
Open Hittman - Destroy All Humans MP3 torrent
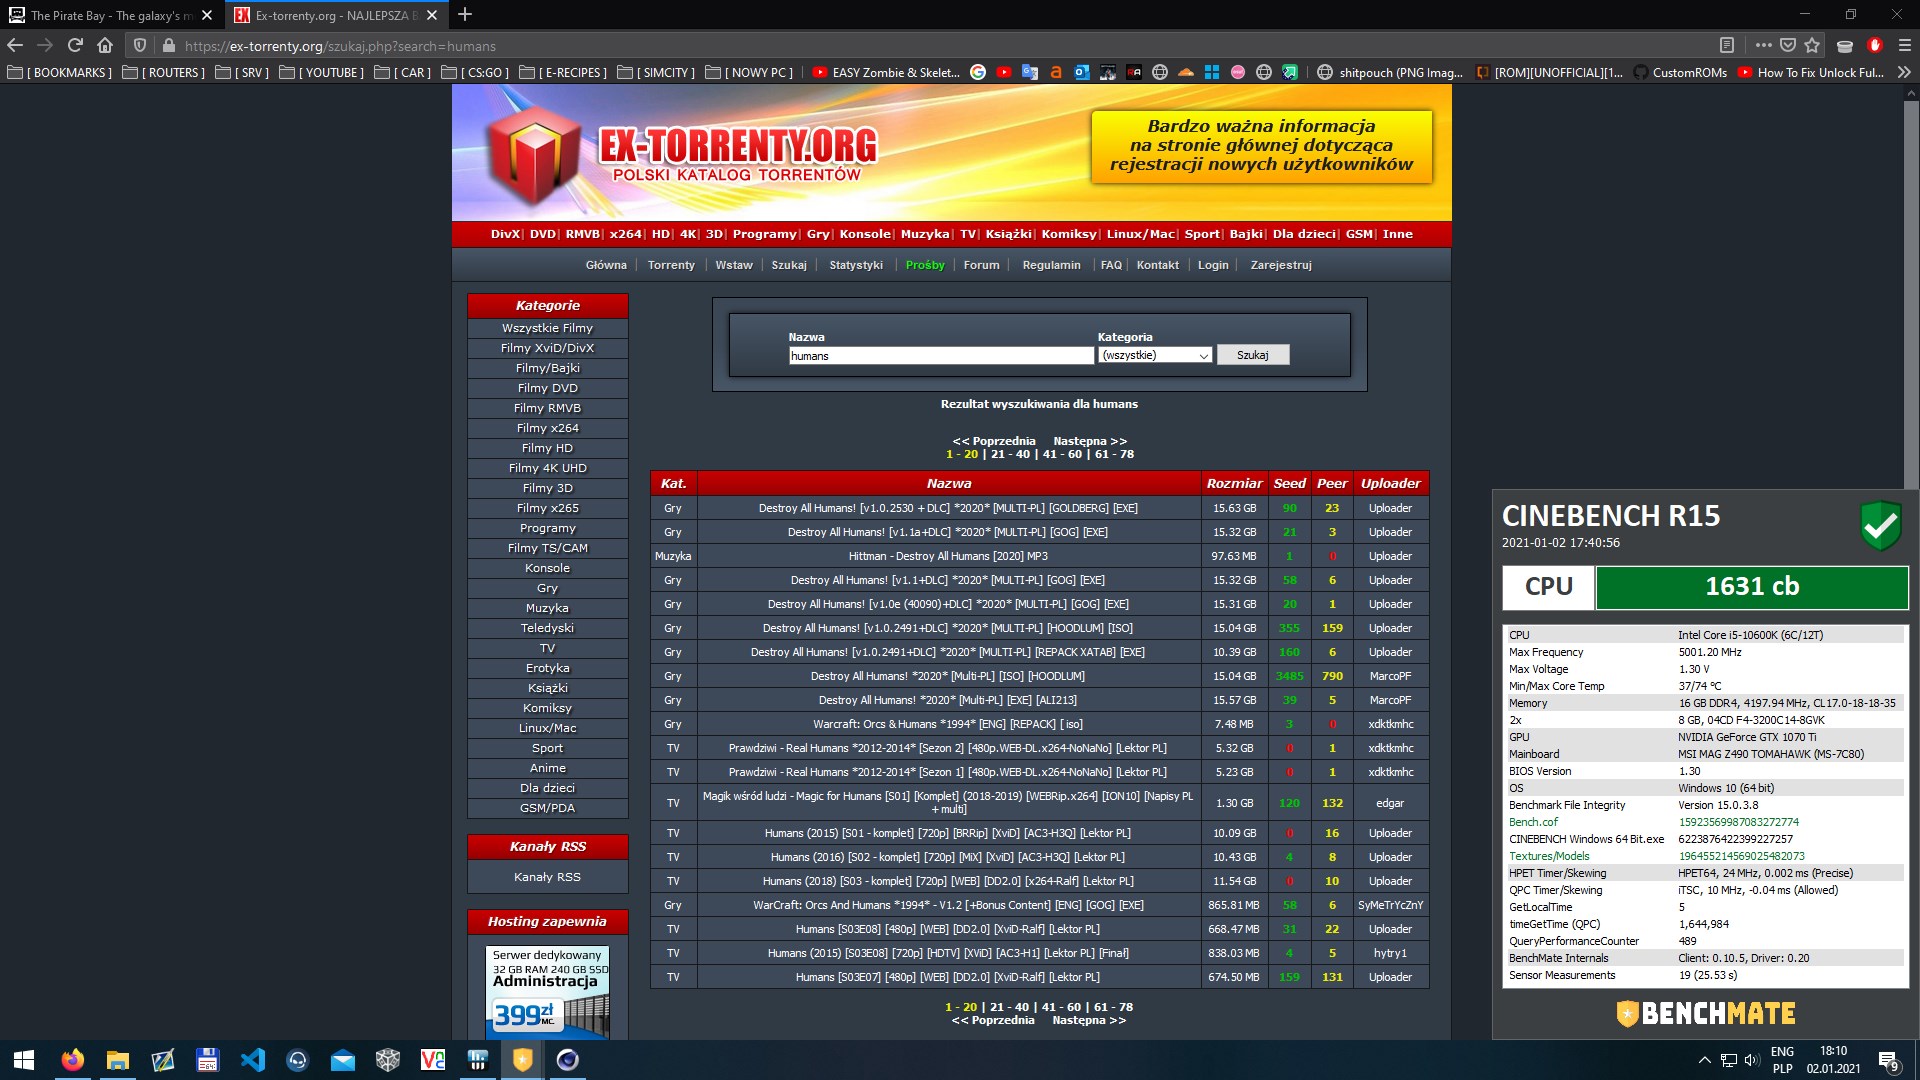pyautogui.click(x=948, y=556)
